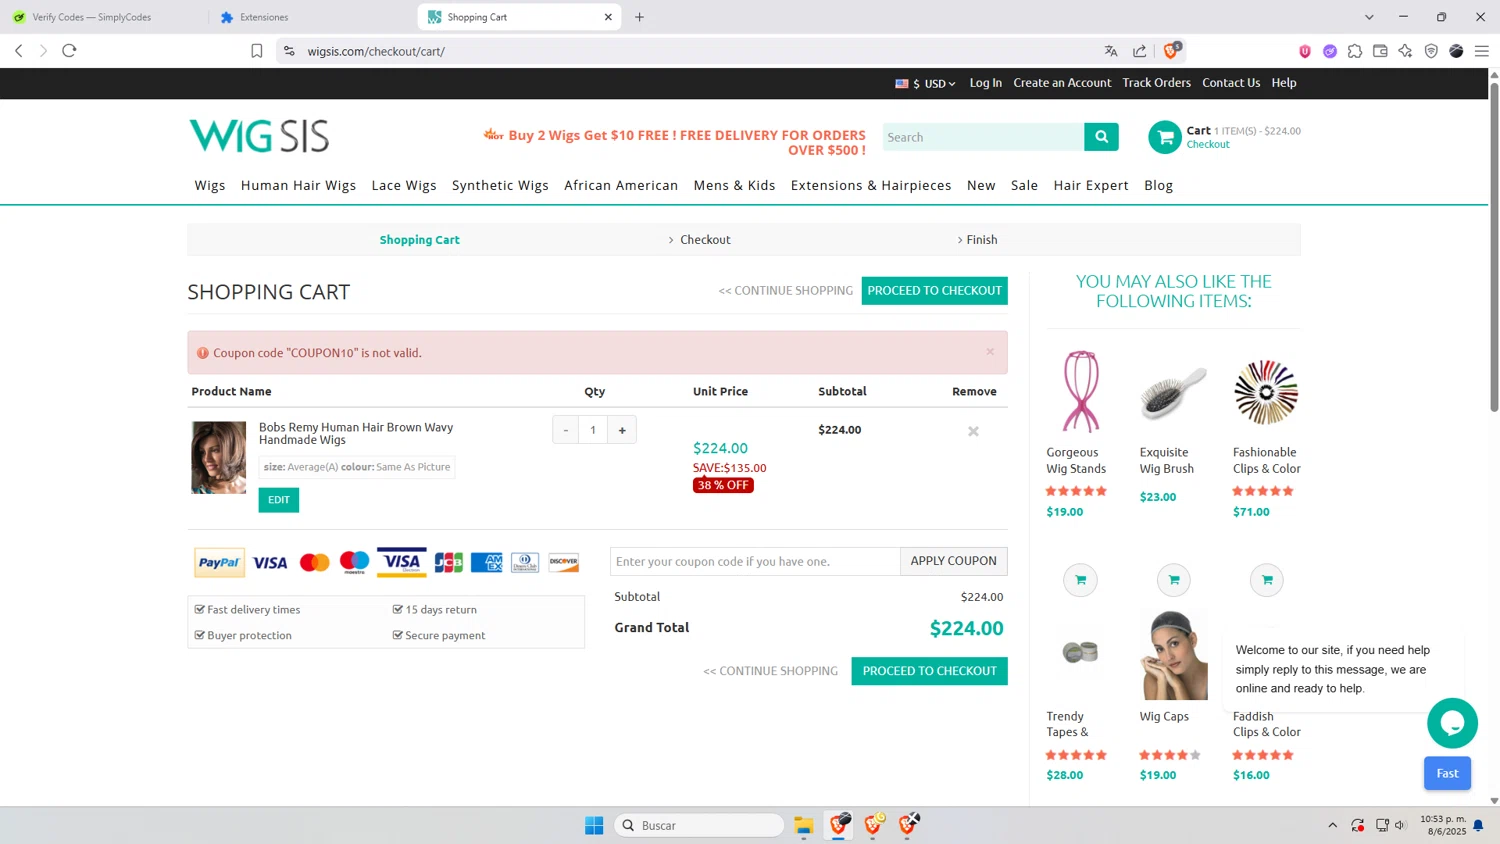1500x844 pixels.
Task: Open the Wigs menu
Action: [210, 185]
